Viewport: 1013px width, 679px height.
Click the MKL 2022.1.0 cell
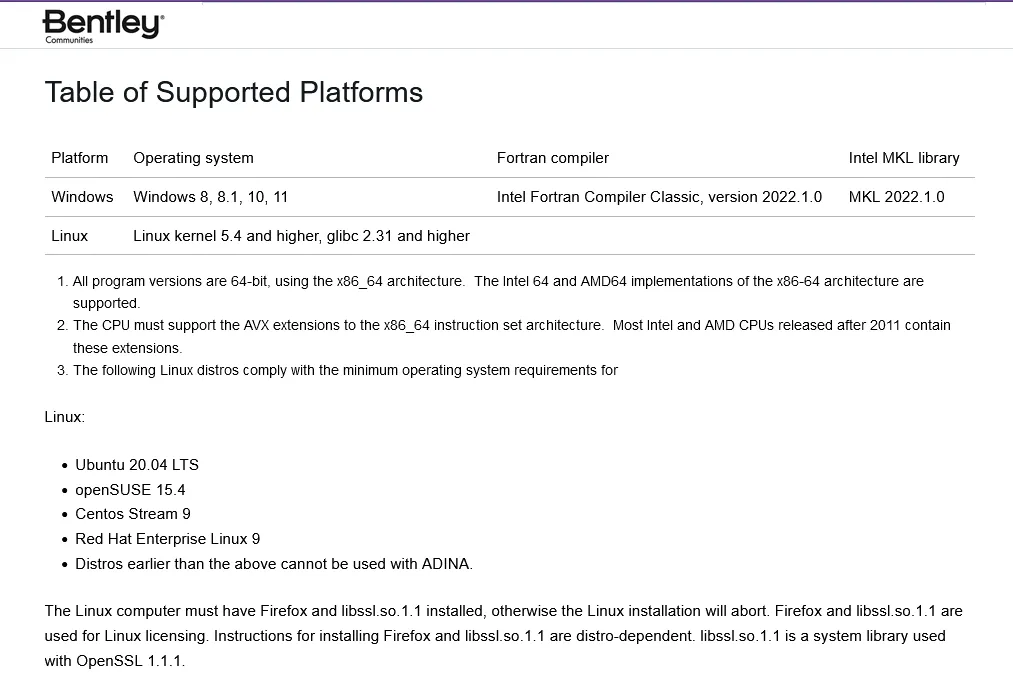click(x=896, y=197)
